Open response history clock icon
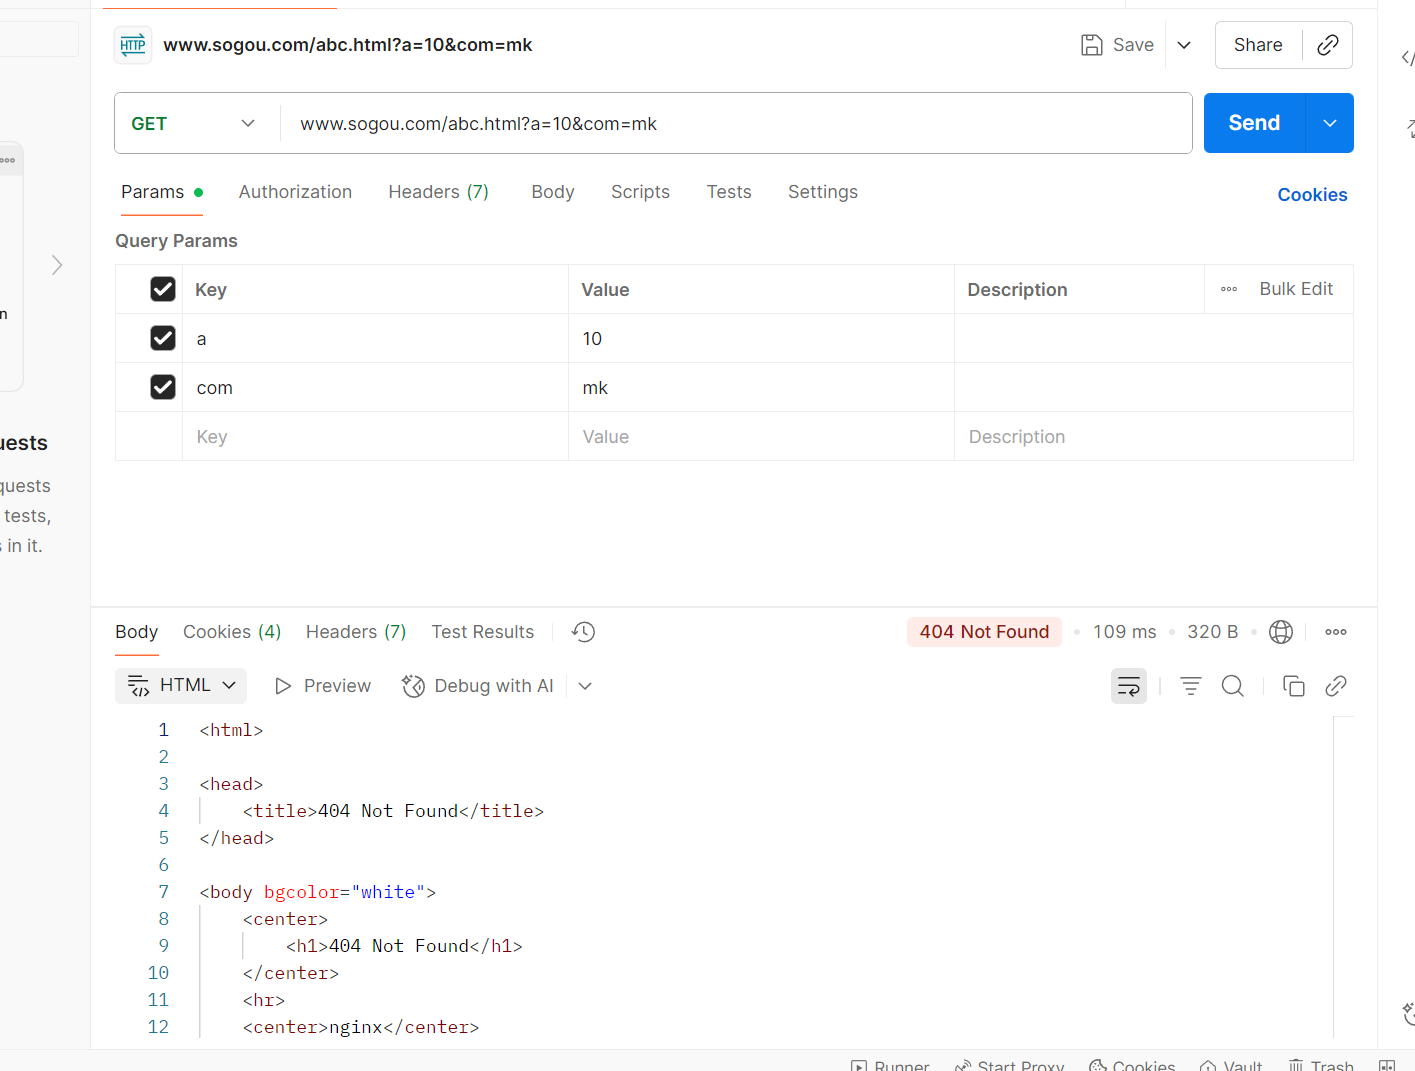 point(583,632)
